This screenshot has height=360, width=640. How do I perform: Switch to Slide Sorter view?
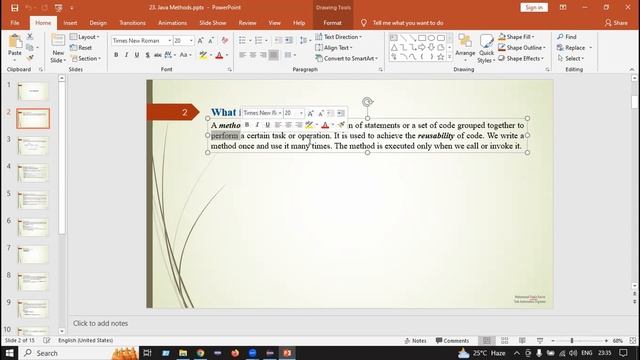click(x=504, y=340)
